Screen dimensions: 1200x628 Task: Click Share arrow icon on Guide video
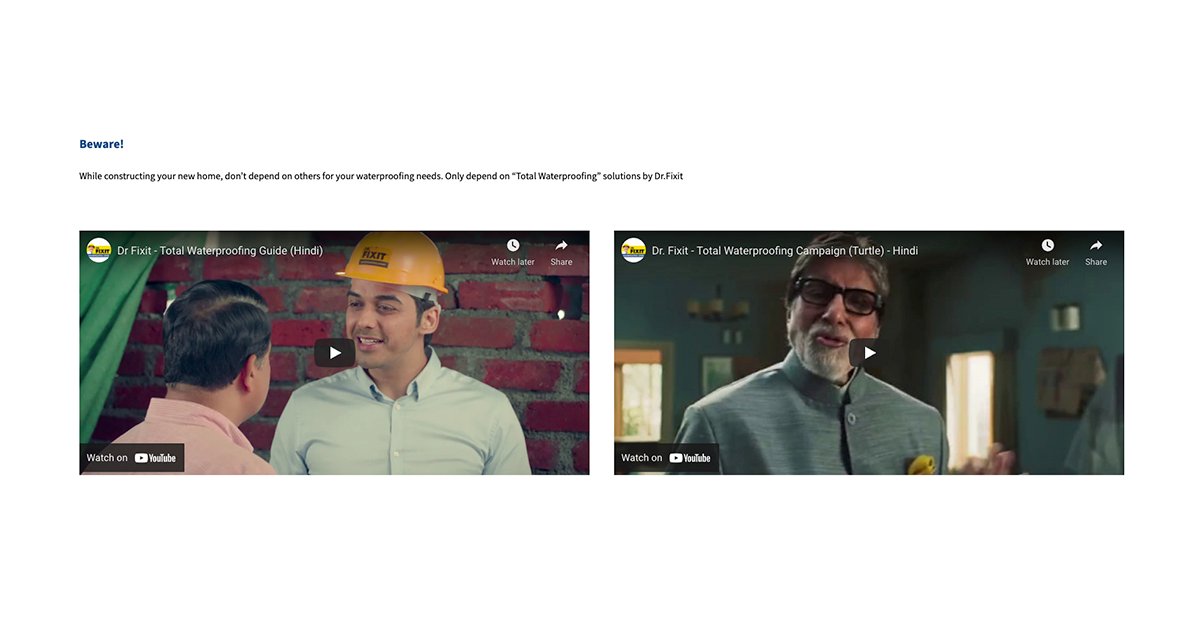pyautogui.click(x=561, y=246)
